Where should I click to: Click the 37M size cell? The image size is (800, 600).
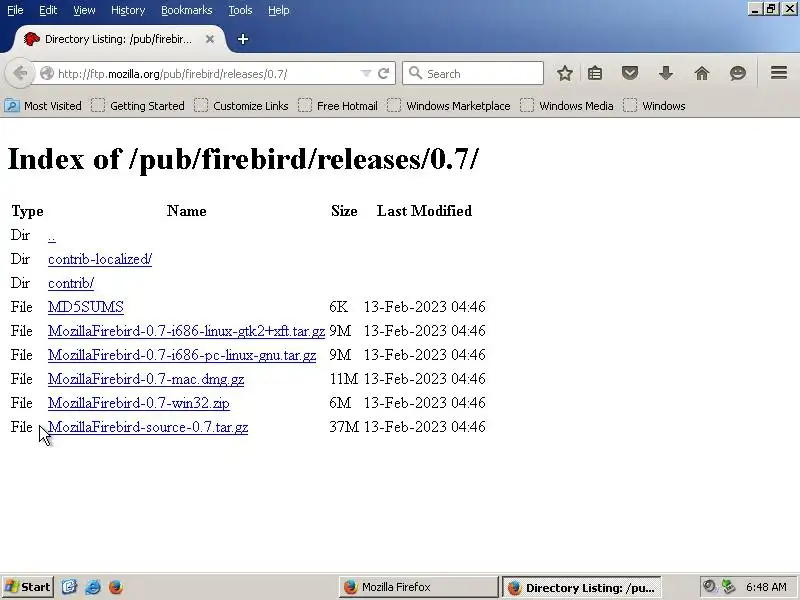pos(344,427)
